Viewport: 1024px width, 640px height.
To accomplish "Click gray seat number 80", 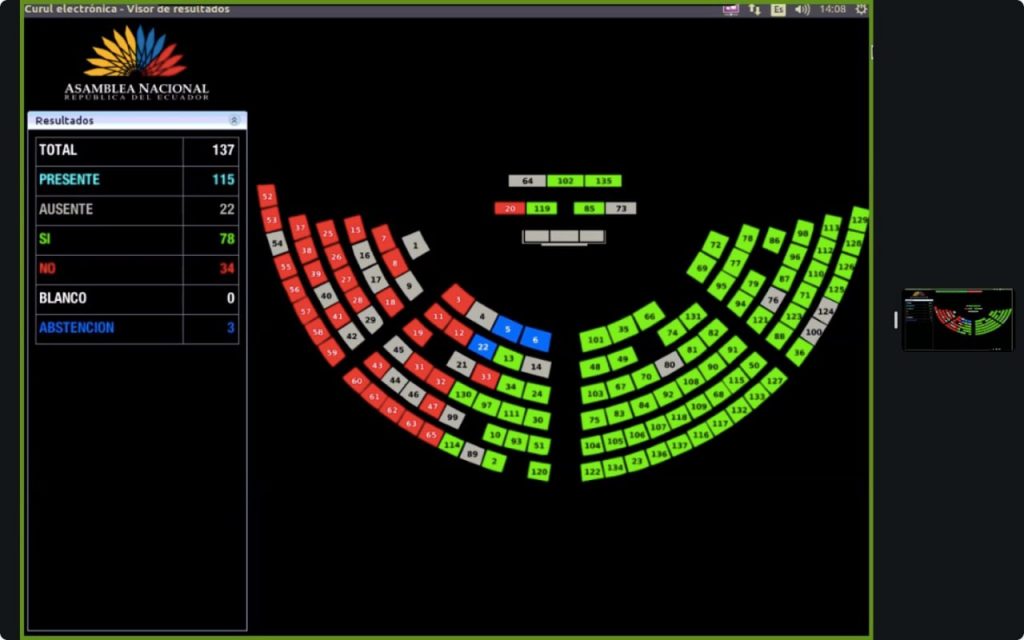I will click(669, 365).
